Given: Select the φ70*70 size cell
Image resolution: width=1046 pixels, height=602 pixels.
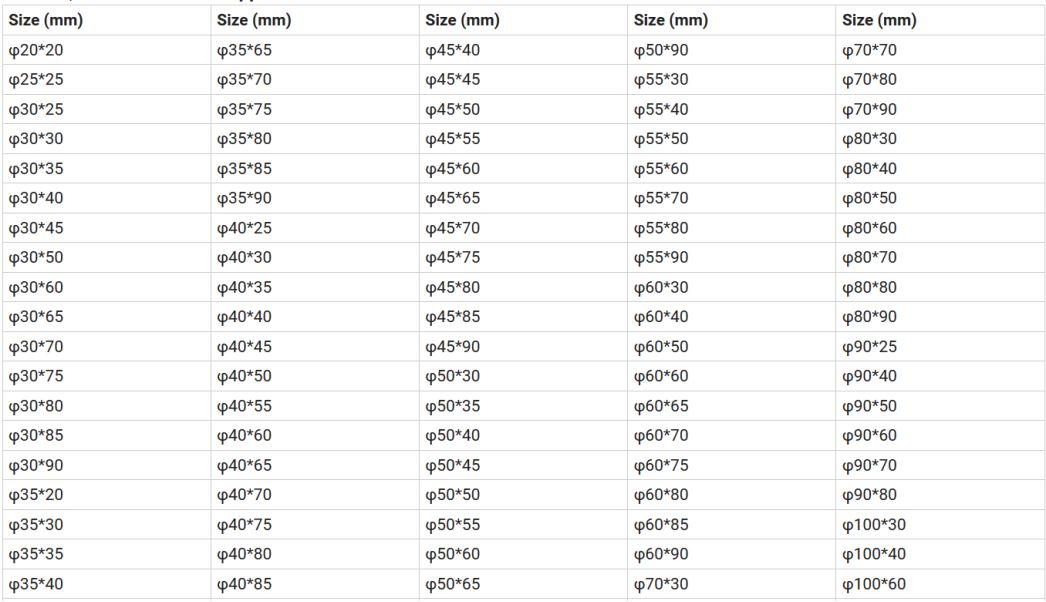Looking at the screenshot, I should click(940, 50).
